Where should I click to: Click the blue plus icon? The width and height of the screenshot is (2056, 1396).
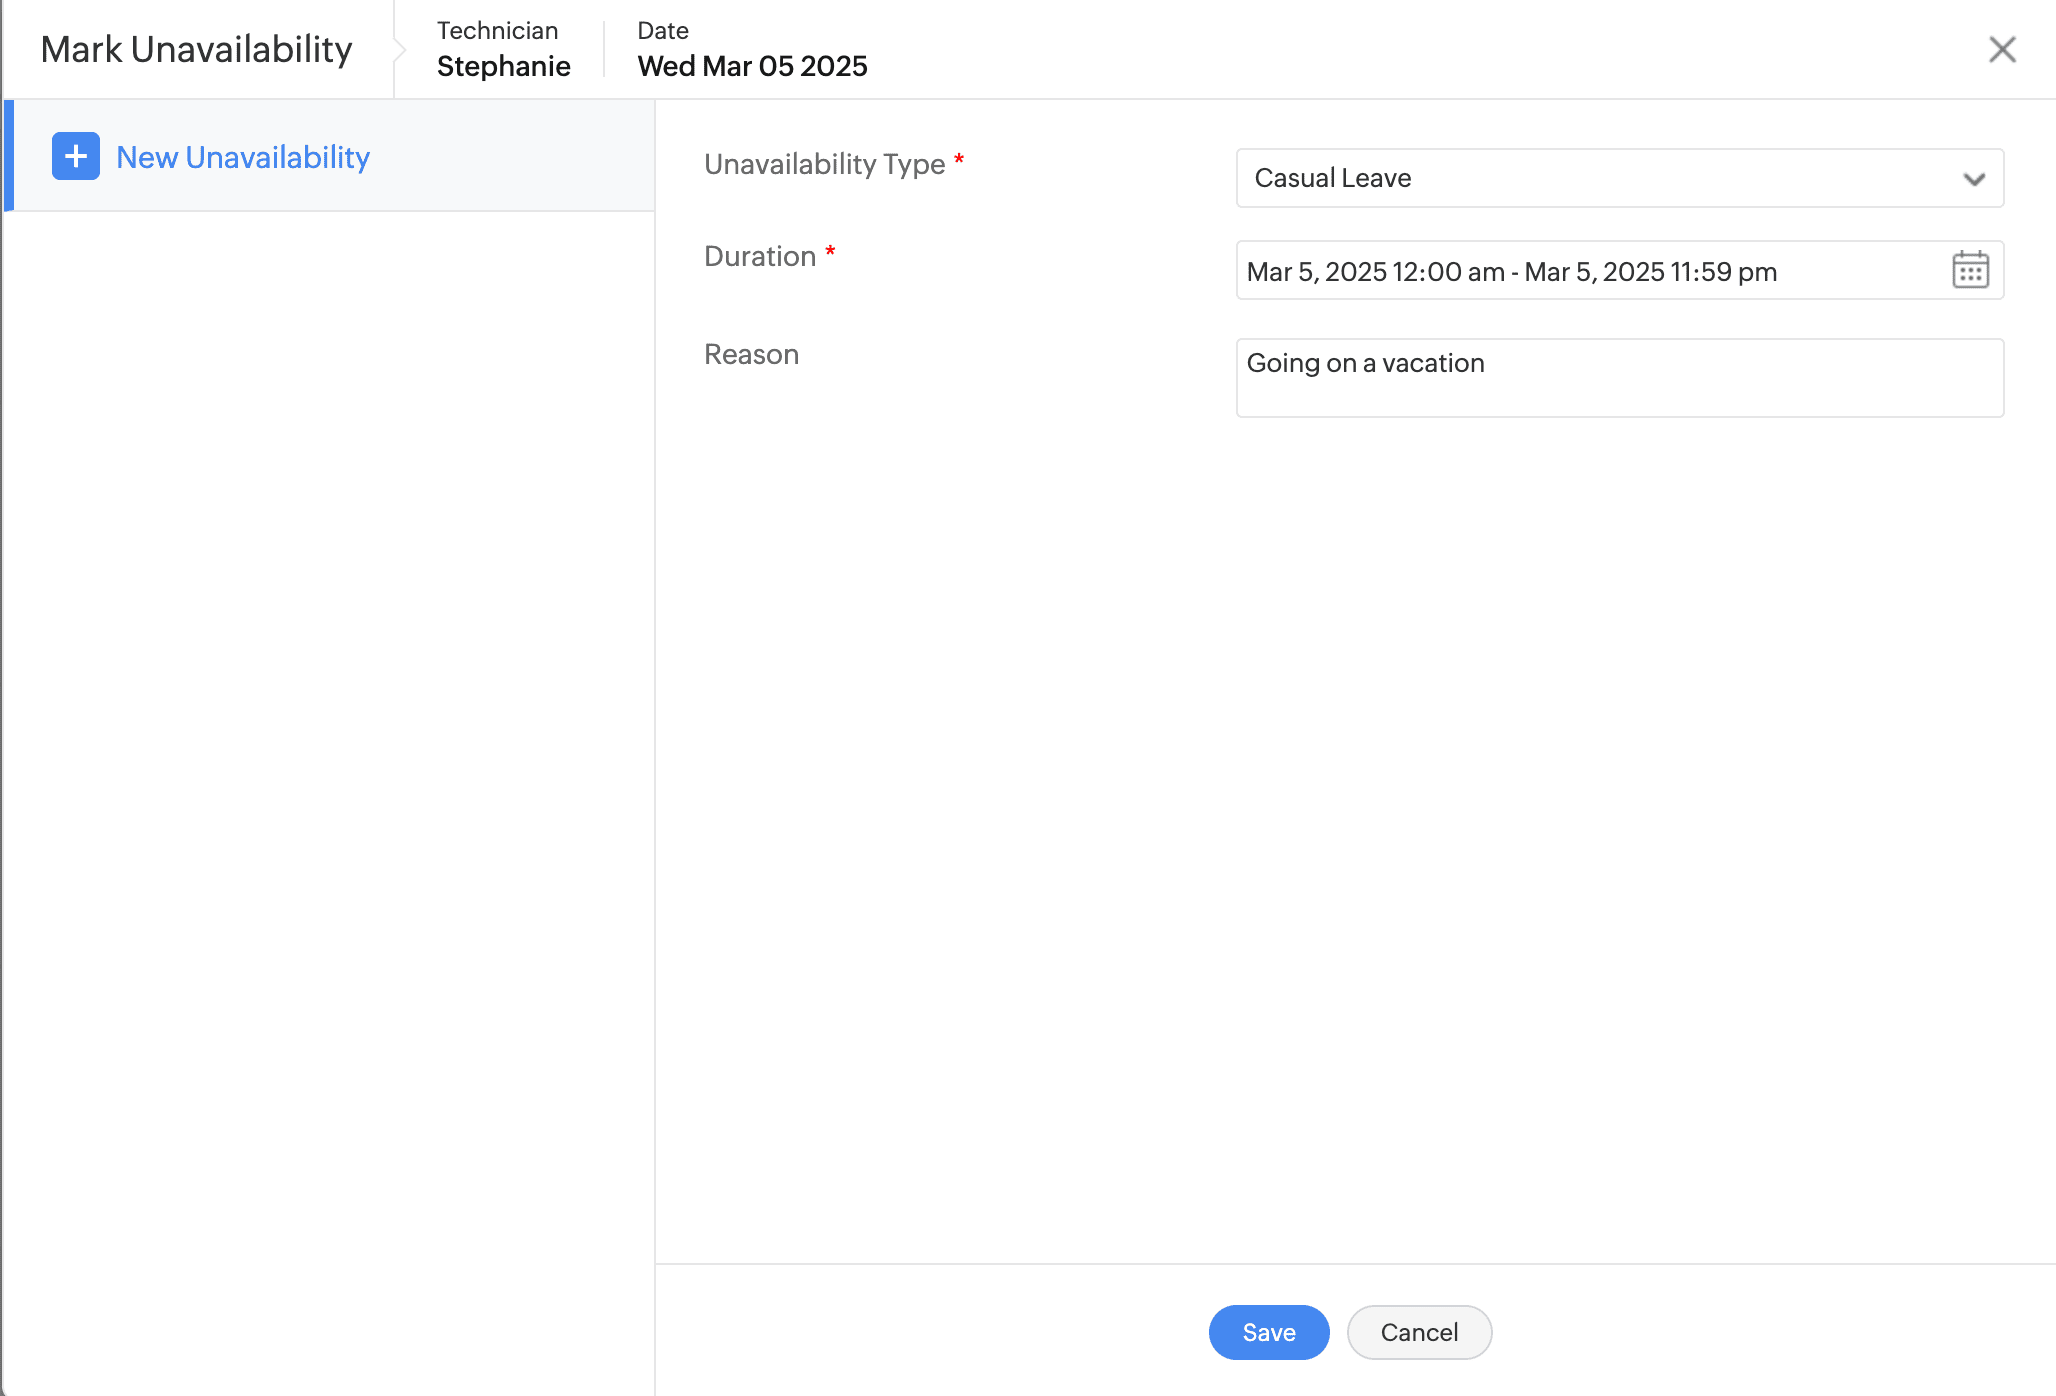tap(76, 156)
